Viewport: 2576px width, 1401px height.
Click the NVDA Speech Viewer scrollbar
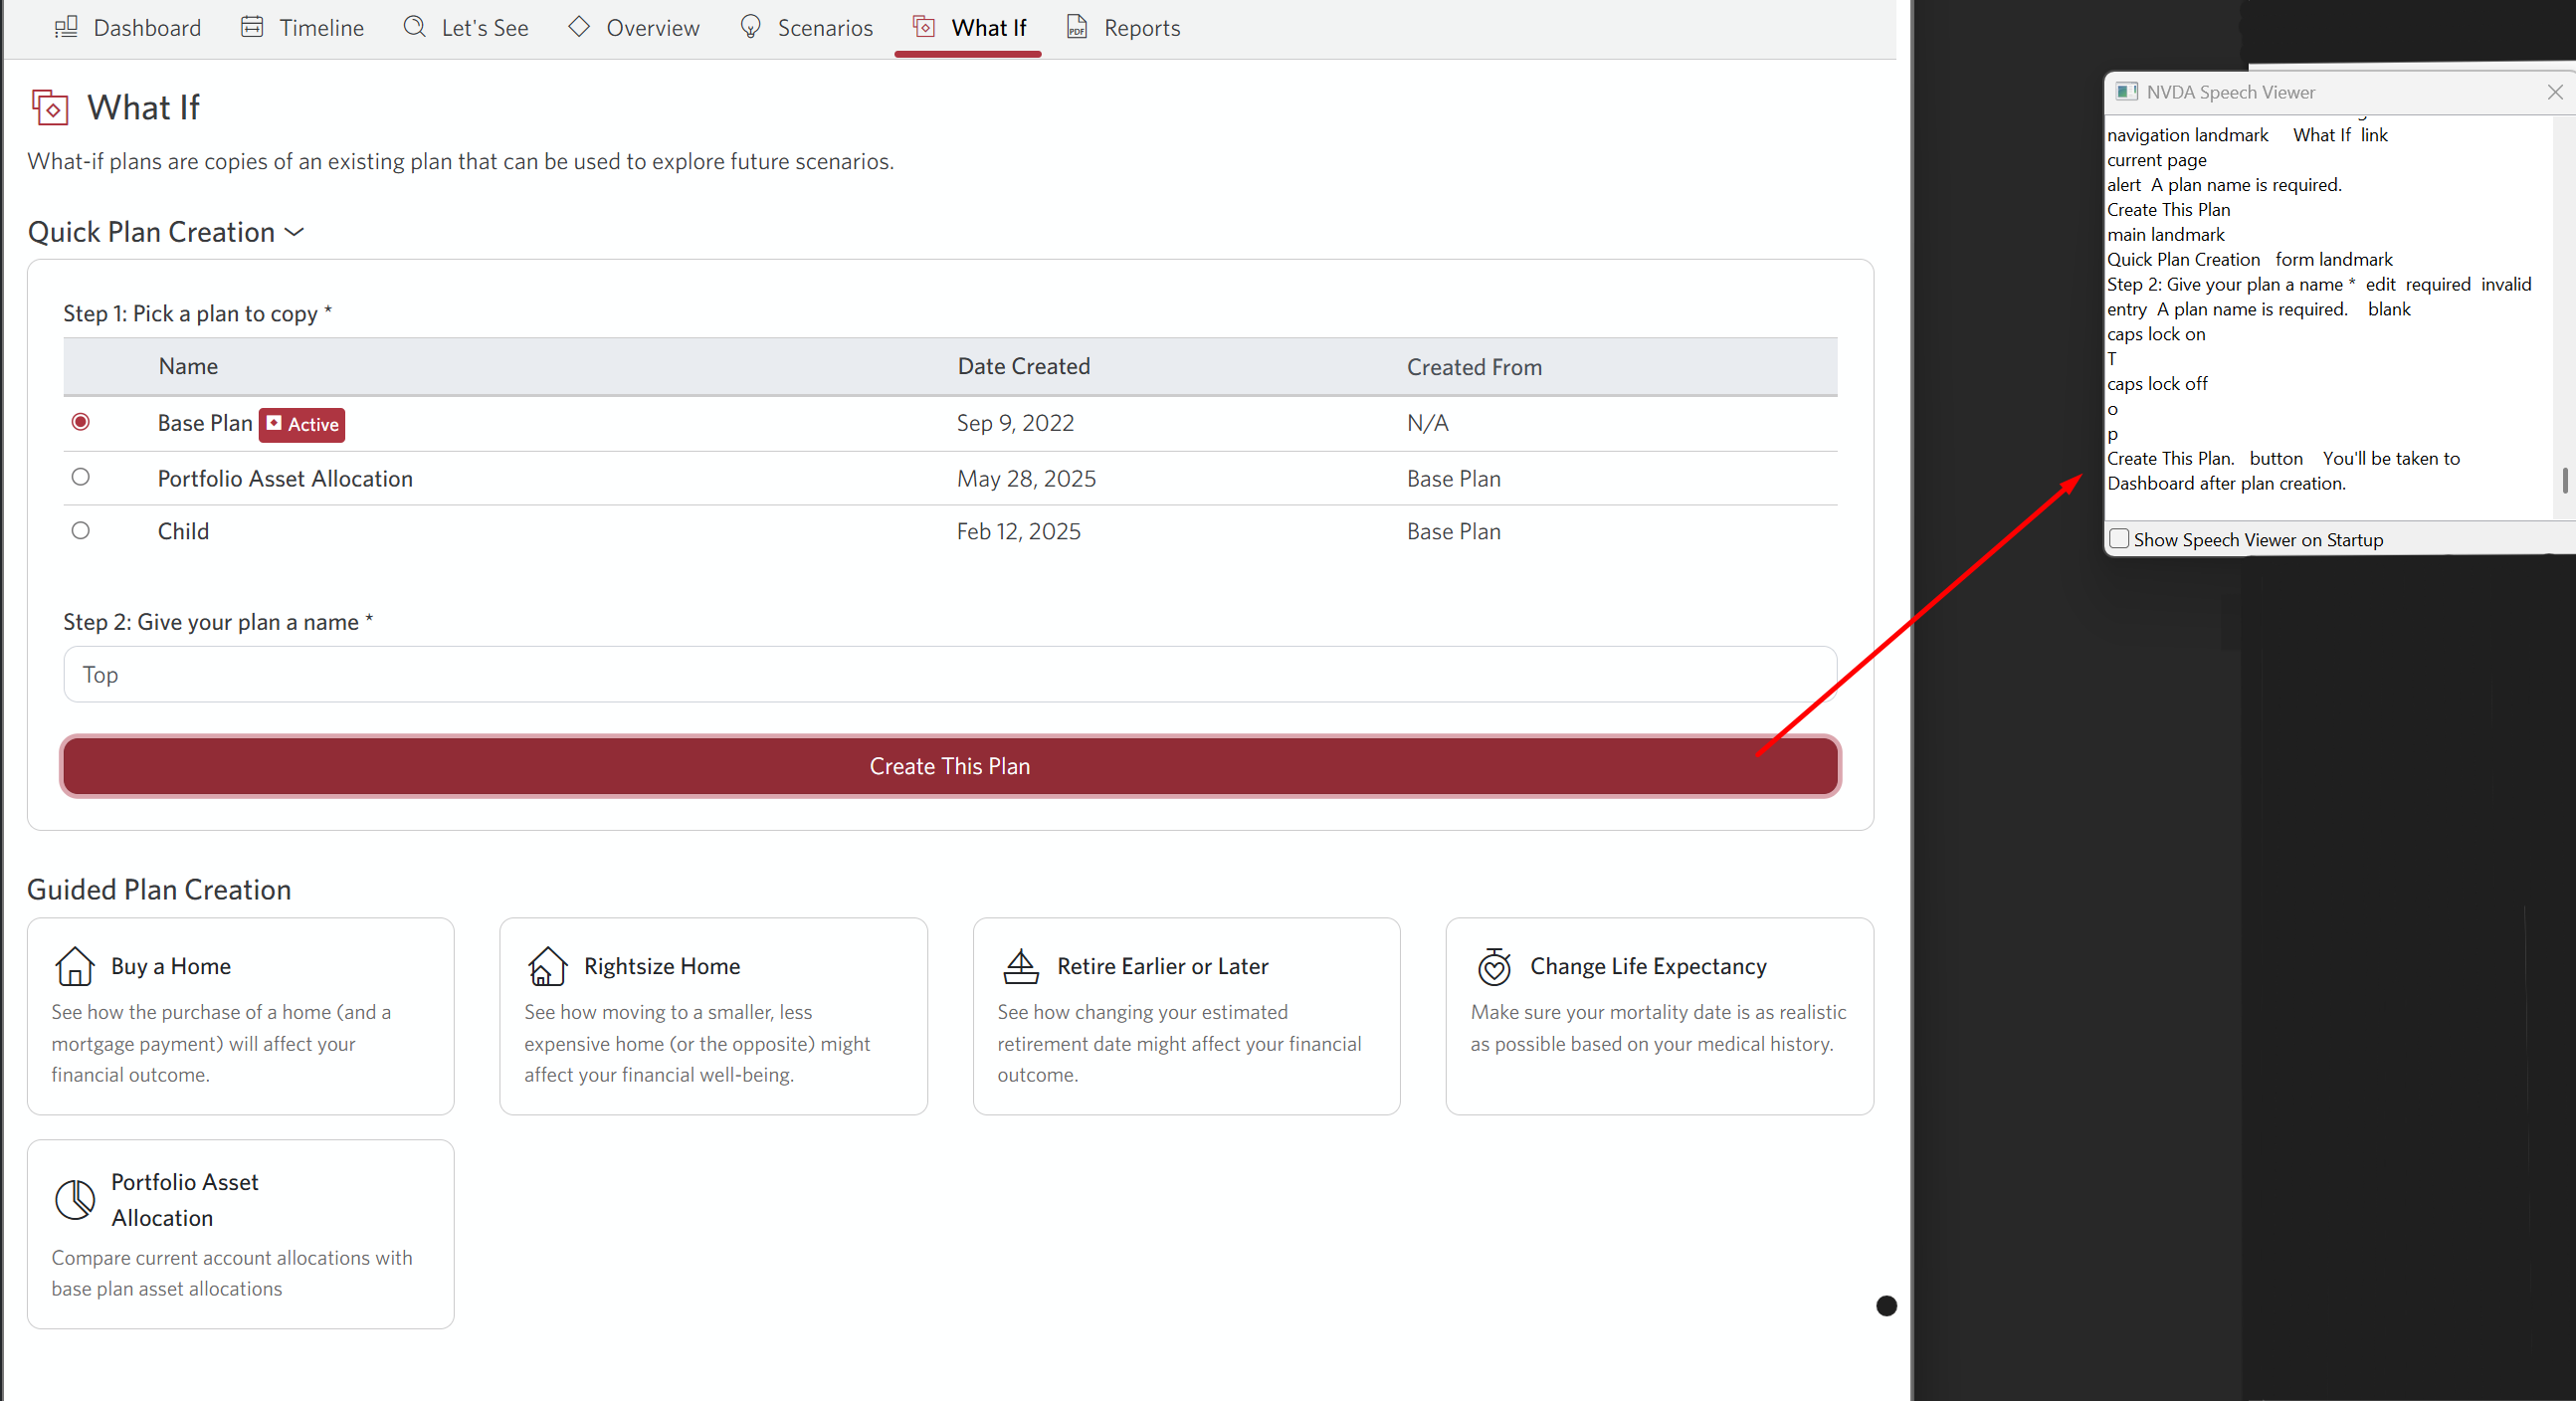pos(2564,480)
